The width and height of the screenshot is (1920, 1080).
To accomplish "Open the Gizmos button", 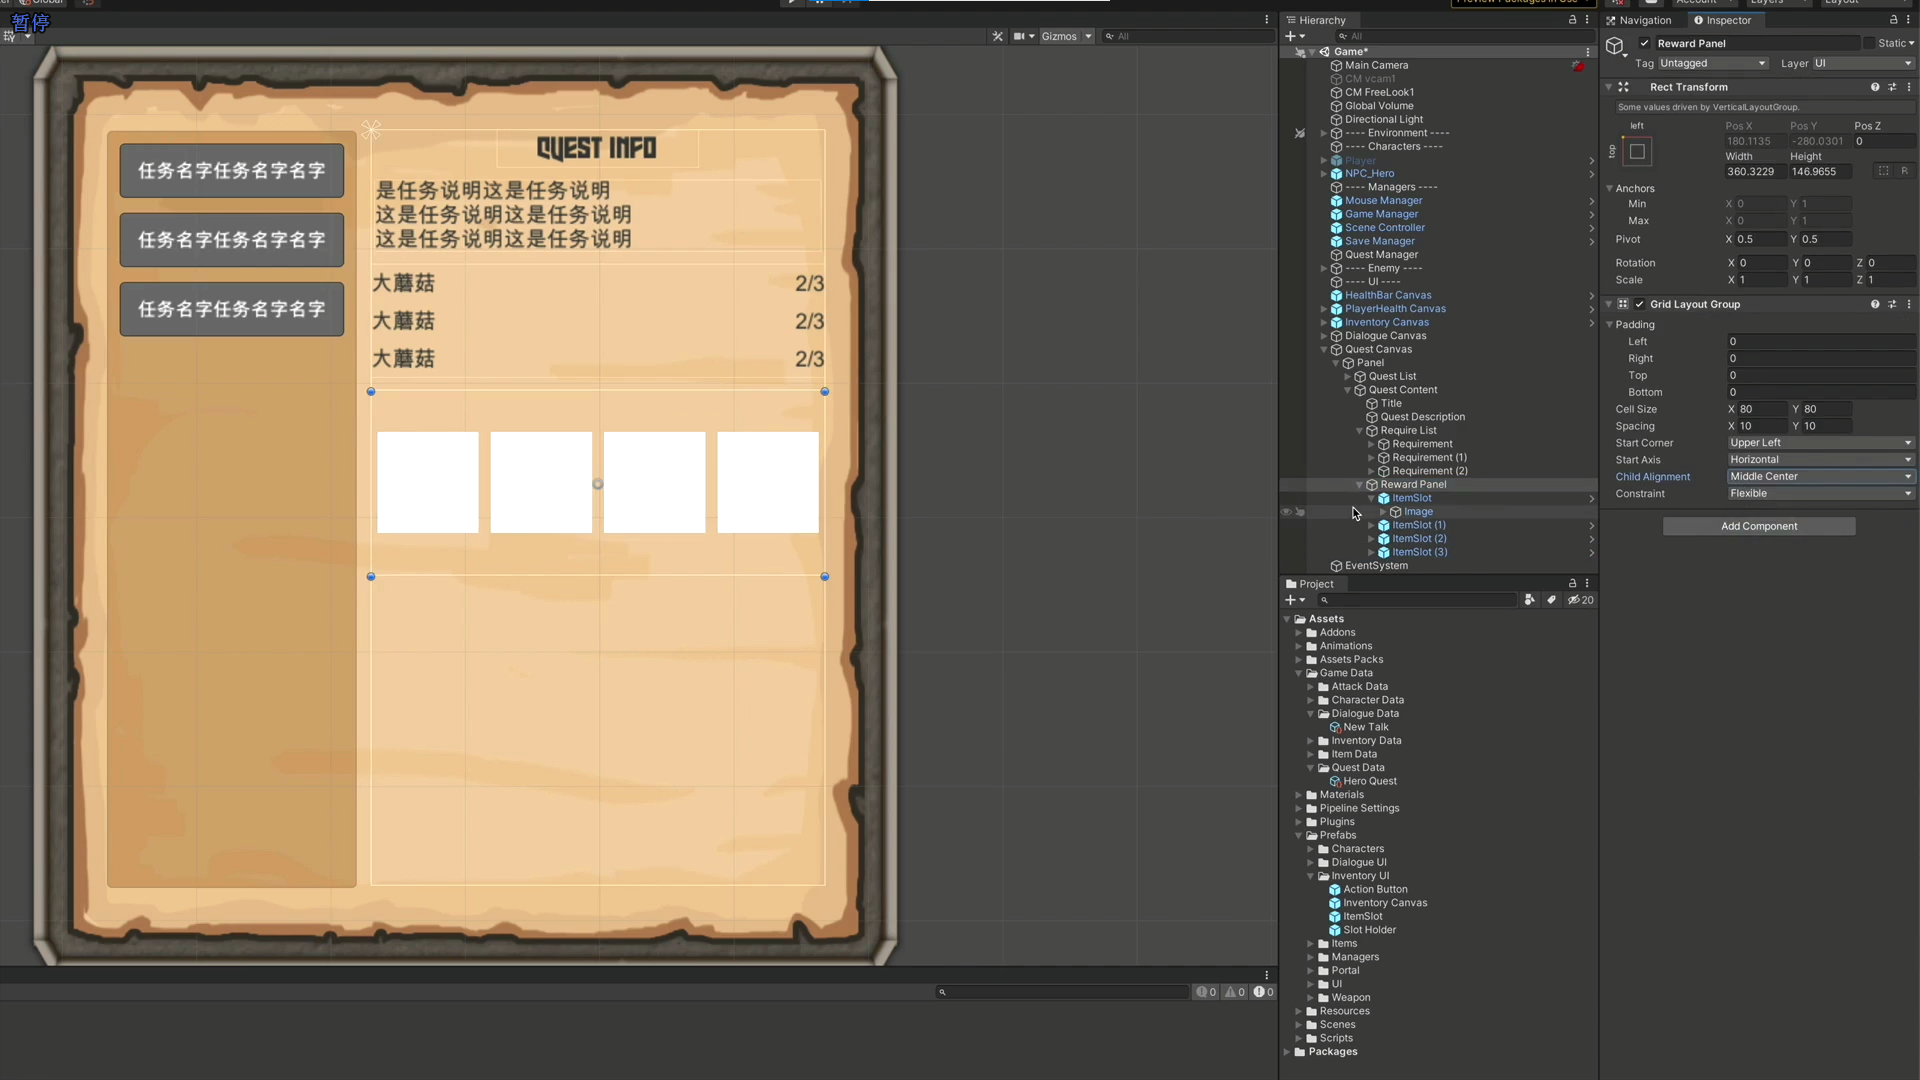I will 1059,36.
